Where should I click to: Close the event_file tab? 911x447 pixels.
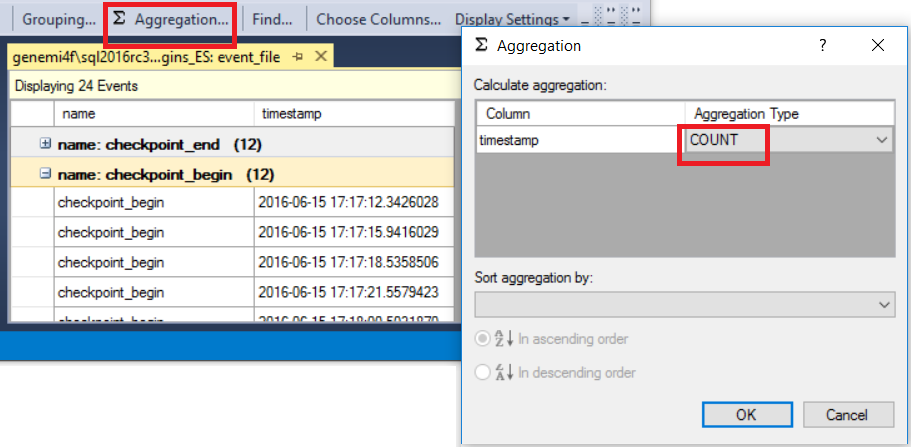pos(321,57)
